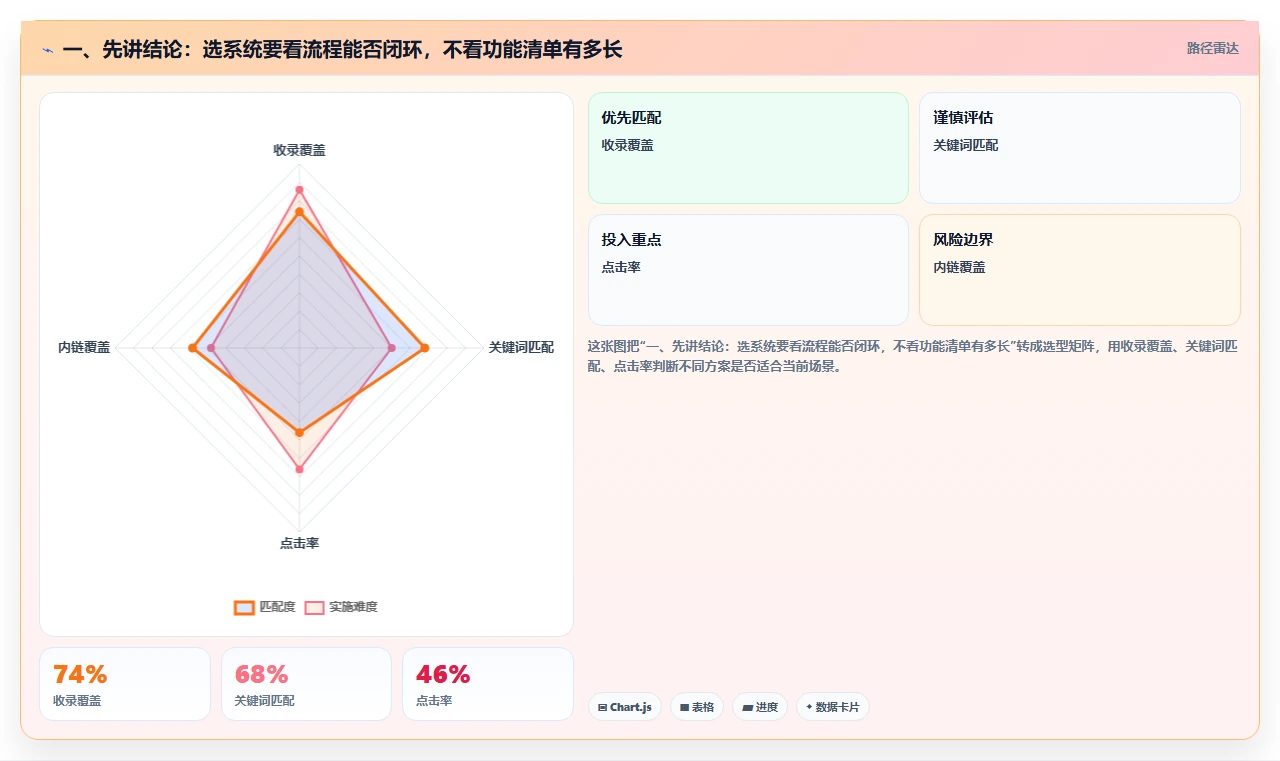The height and width of the screenshot is (761, 1280).
Task: Click the 内链覆盖 radar axis label
Action: [84, 347]
